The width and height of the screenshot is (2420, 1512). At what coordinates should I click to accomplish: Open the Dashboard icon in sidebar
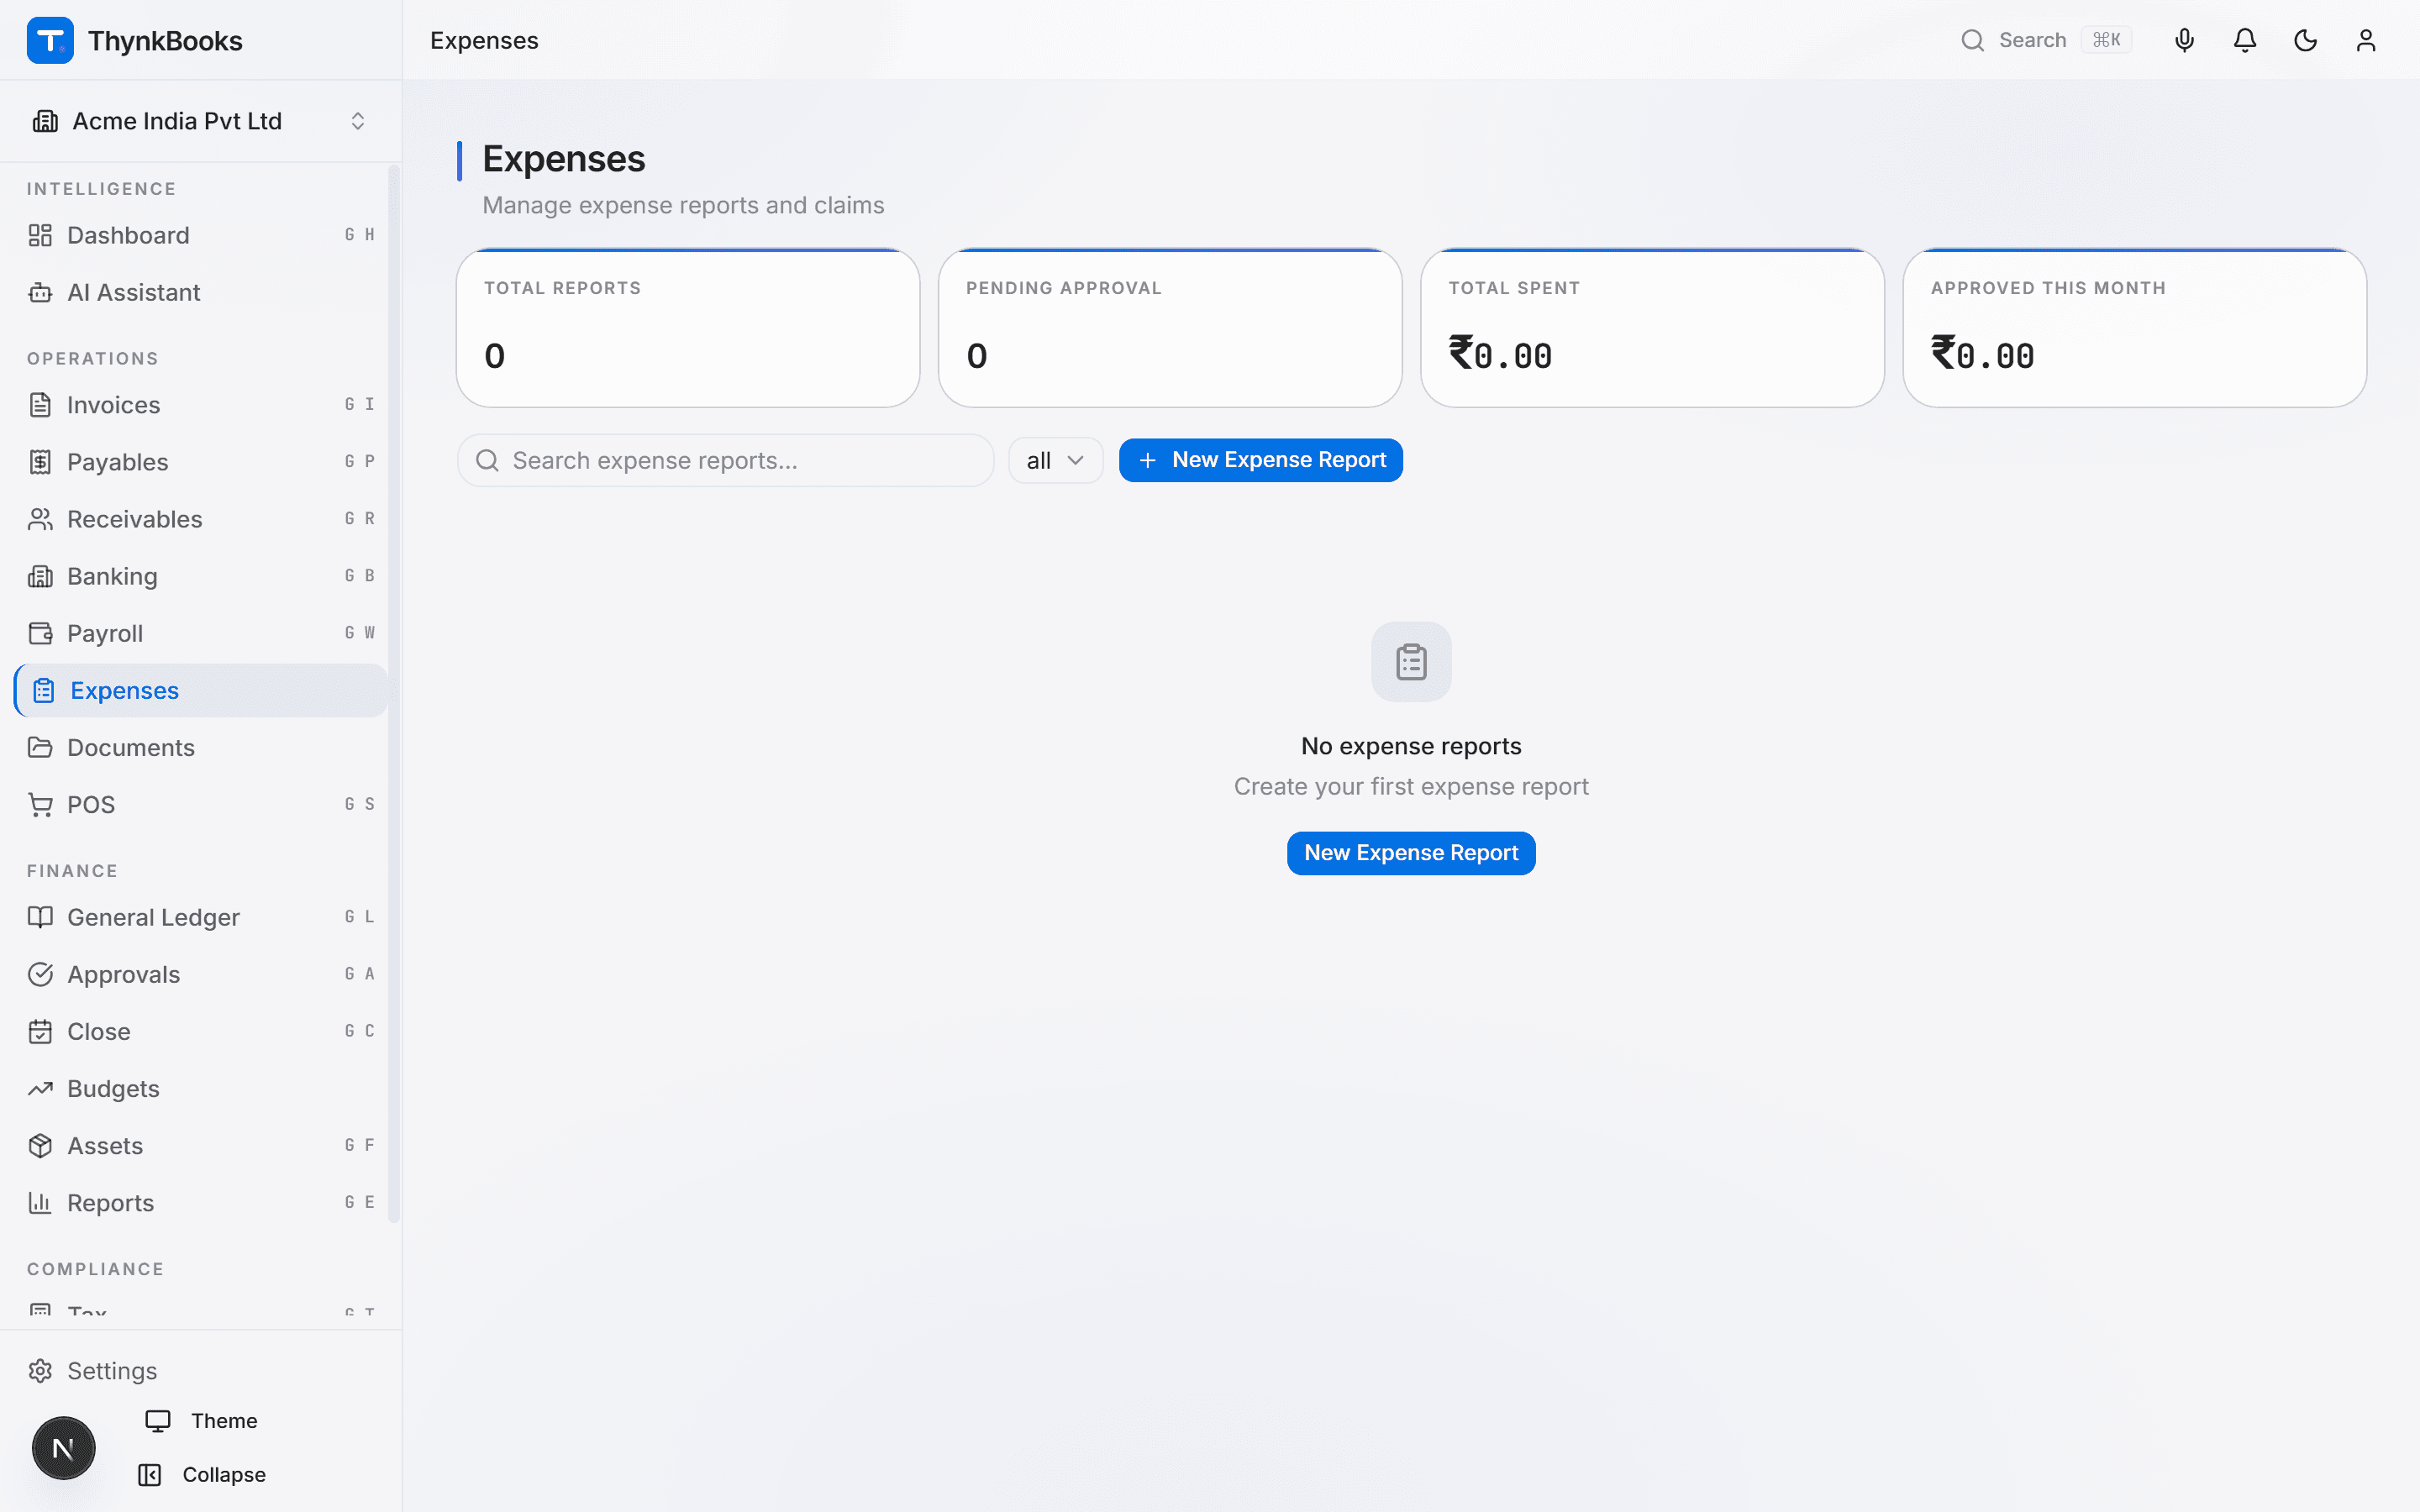40,235
